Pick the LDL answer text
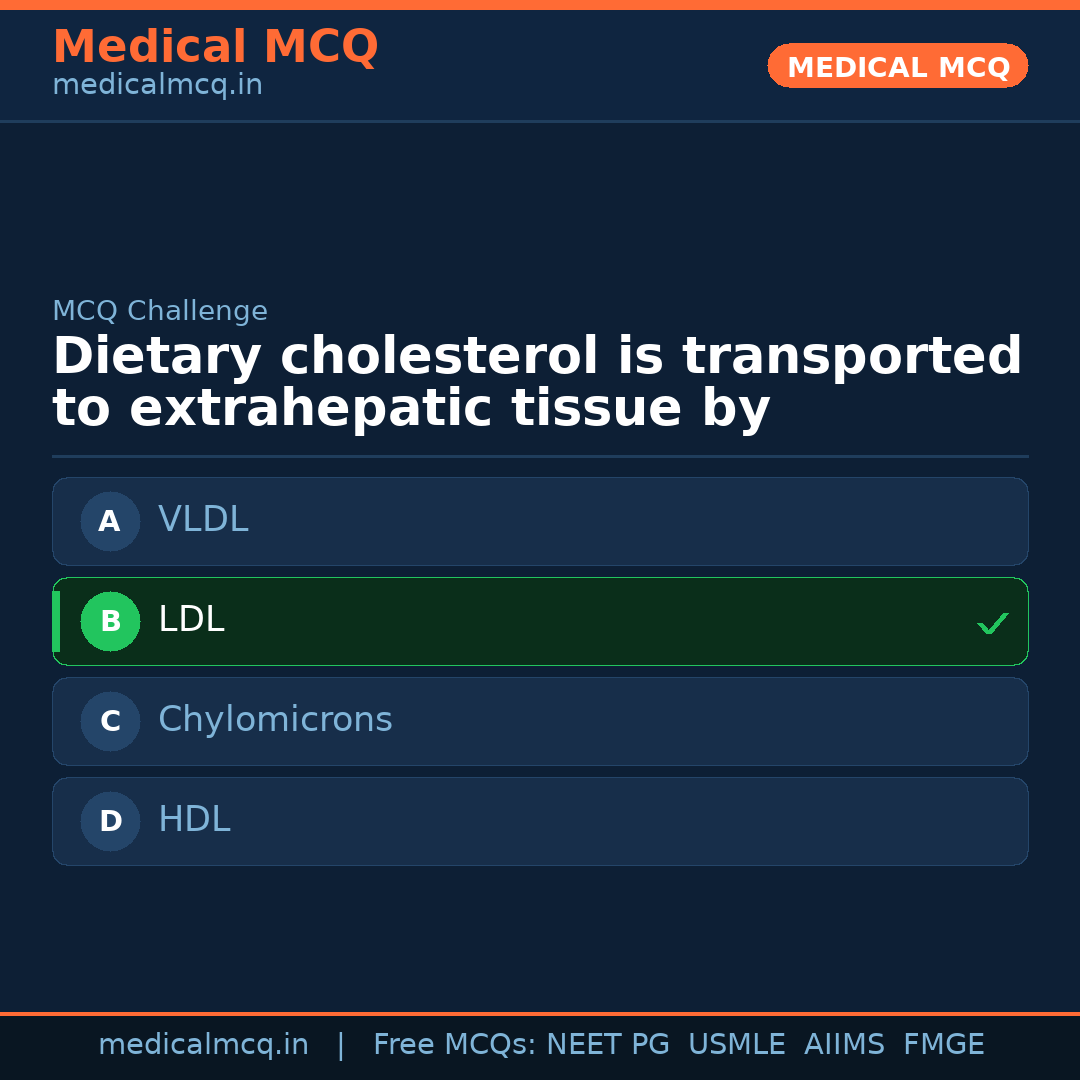 pyautogui.click(x=191, y=620)
